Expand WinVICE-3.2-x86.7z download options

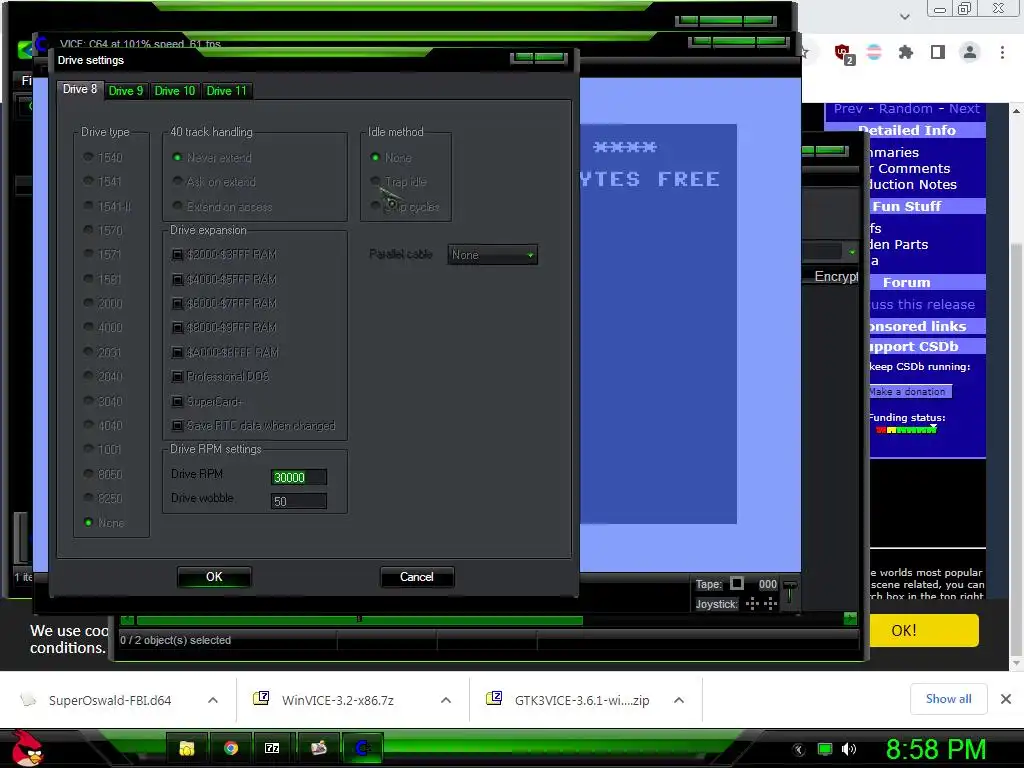pos(446,700)
